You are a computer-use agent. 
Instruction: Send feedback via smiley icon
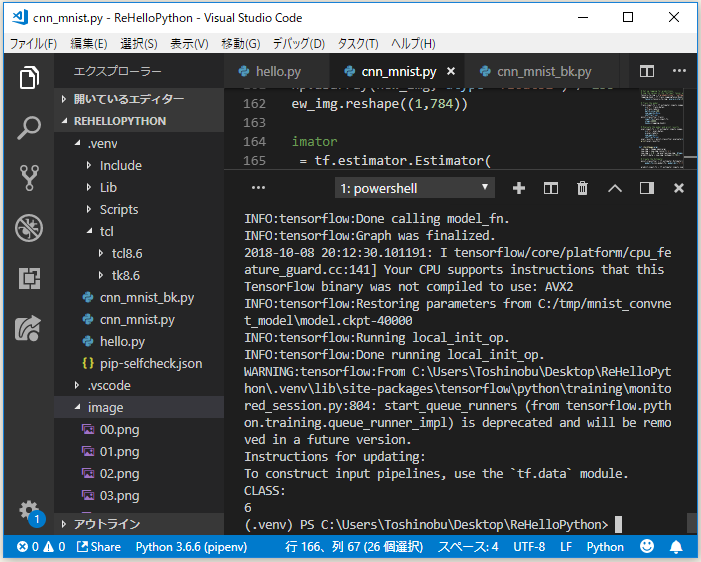647,546
